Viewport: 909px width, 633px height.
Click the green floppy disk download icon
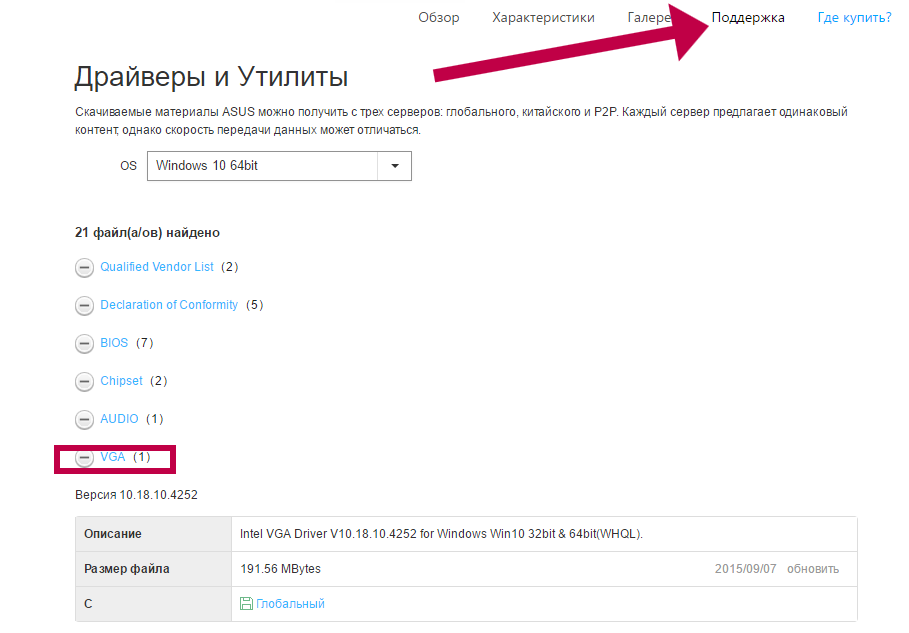pos(246,604)
